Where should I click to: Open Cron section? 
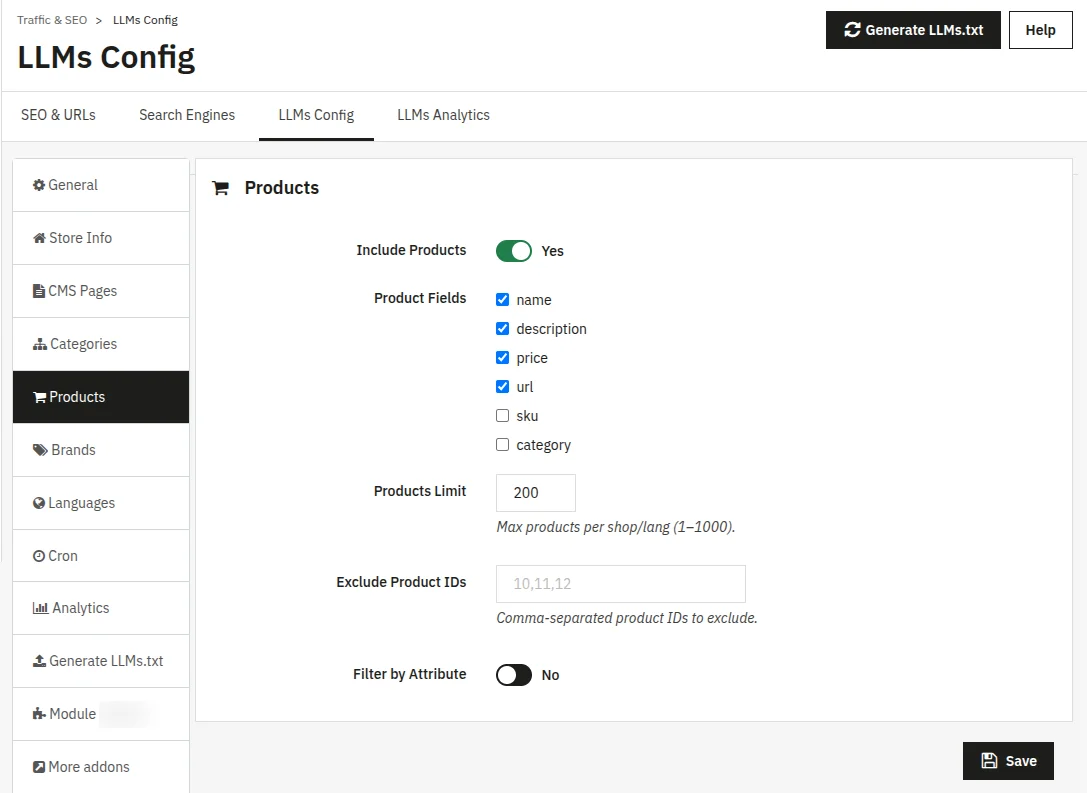point(101,556)
